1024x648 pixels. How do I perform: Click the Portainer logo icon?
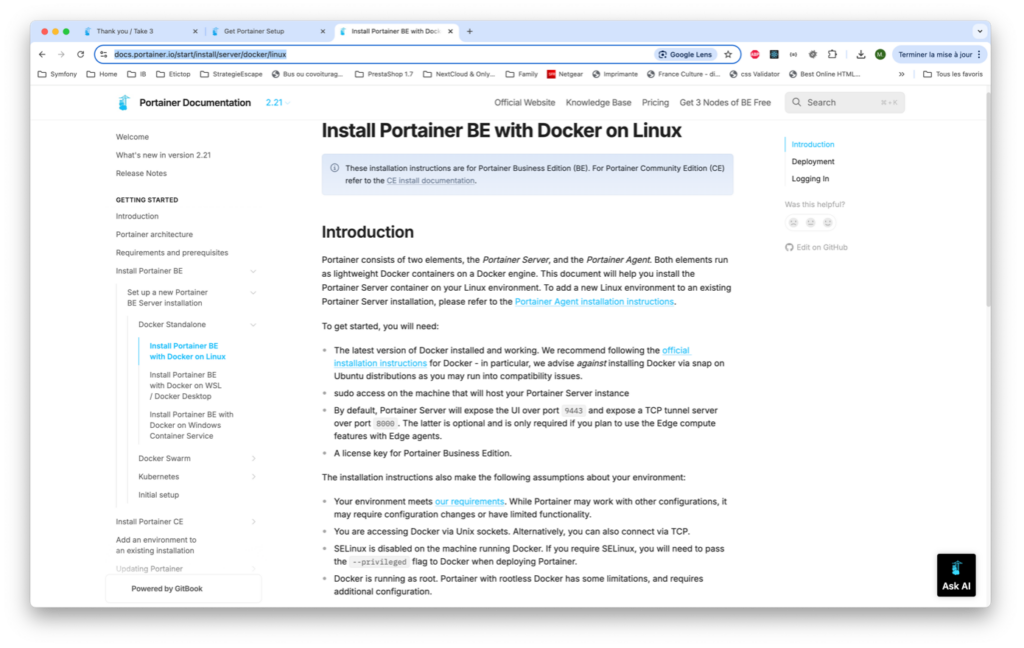point(123,103)
